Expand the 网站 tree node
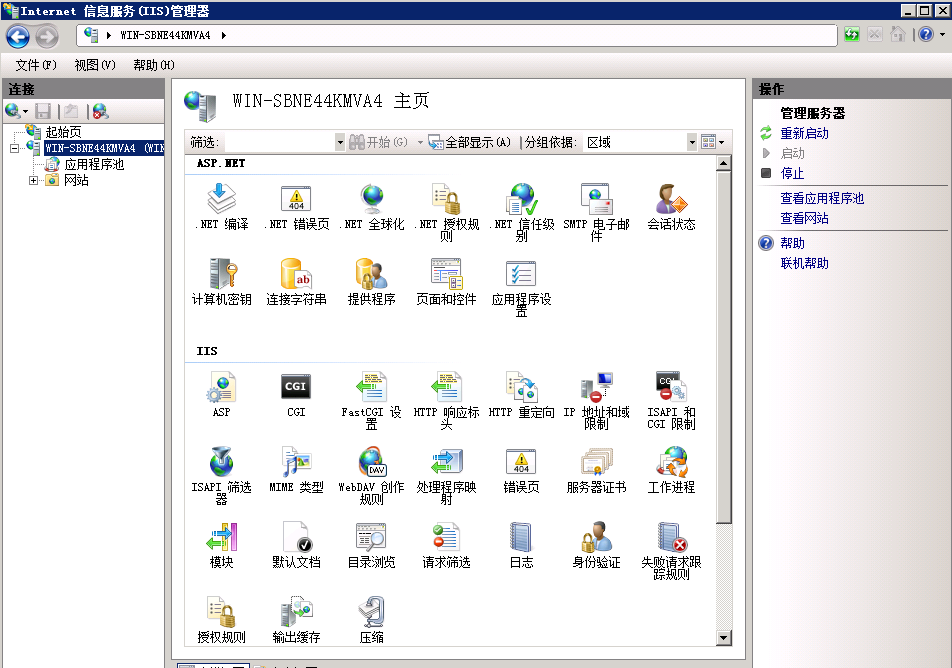Viewport: 952px width, 668px height. [x=33, y=181]
